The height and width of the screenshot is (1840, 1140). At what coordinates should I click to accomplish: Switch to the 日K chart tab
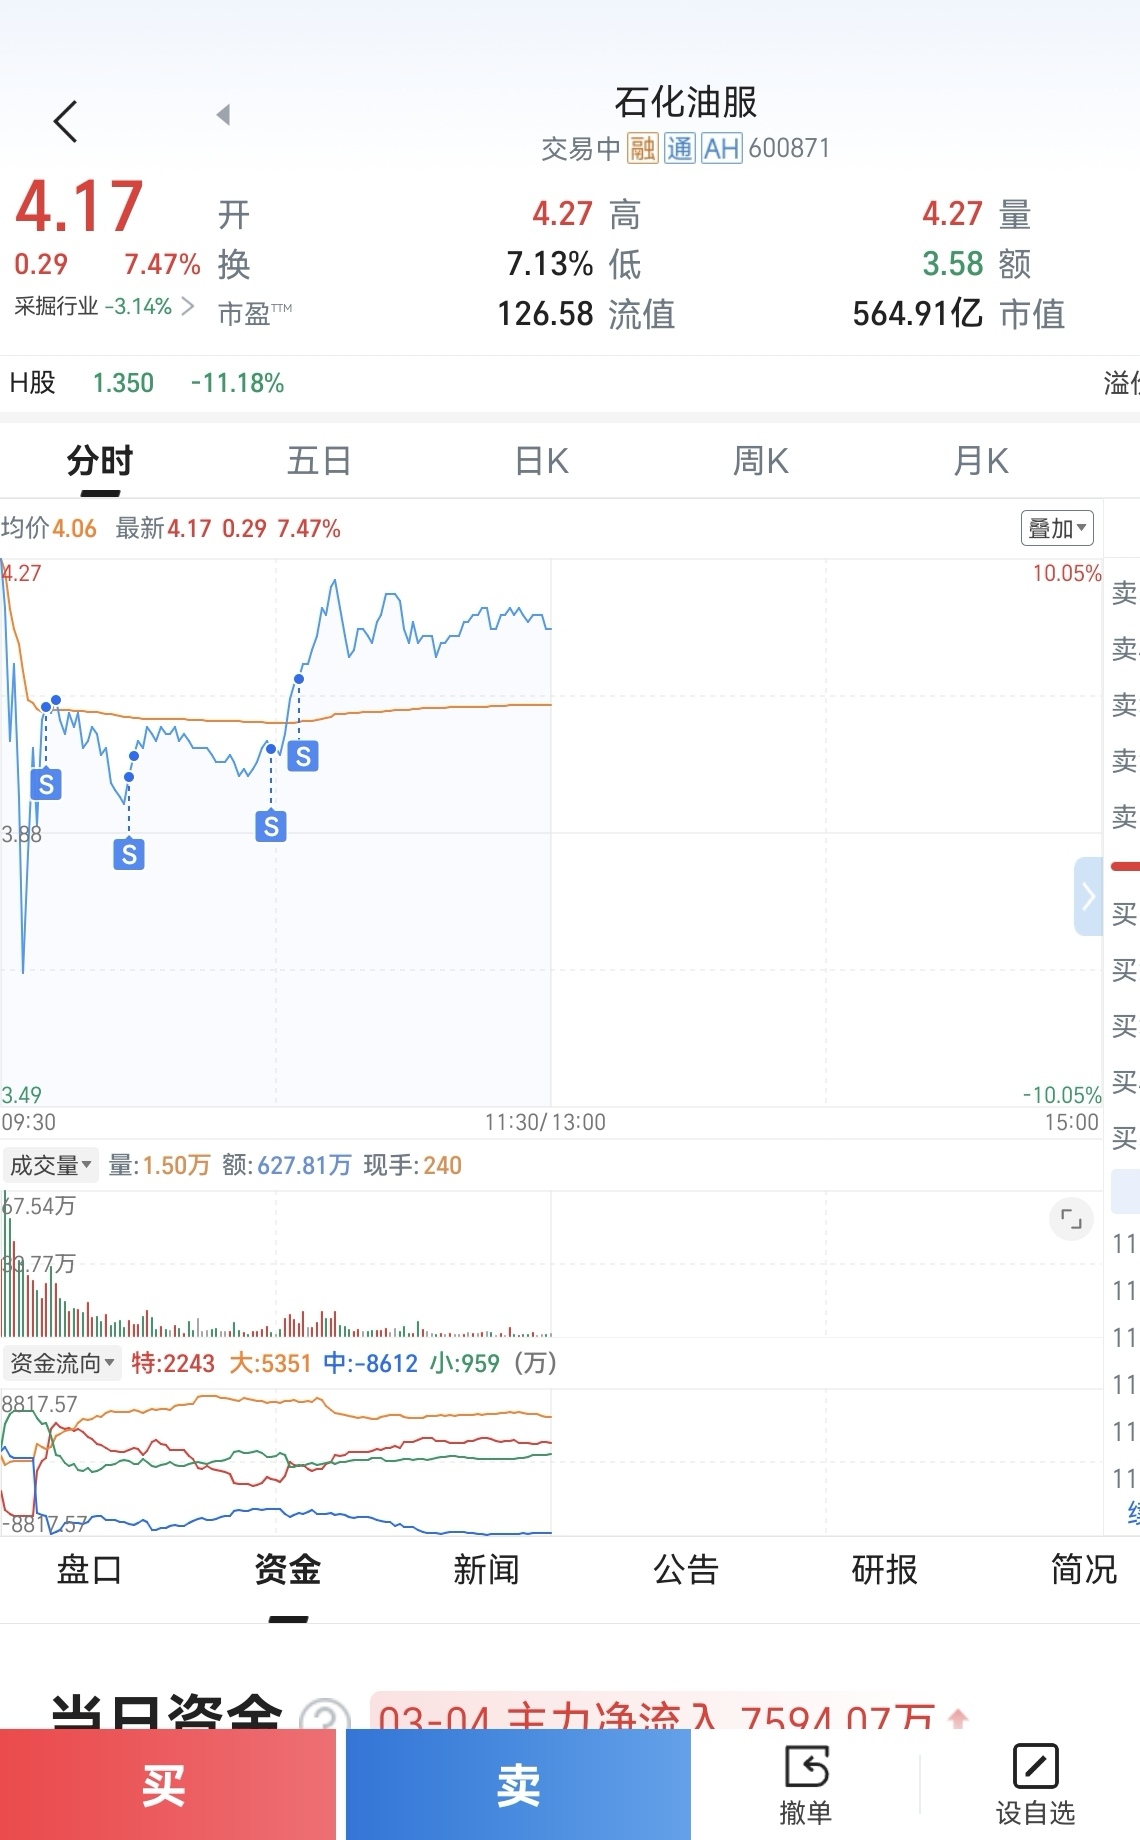(x=541, y=461)
